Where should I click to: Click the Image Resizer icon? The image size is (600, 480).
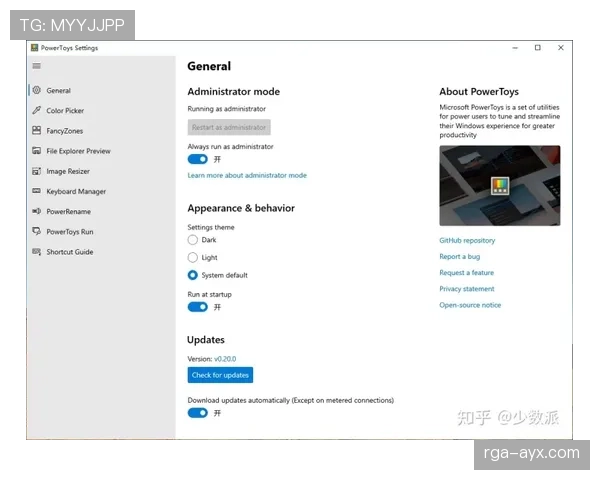coord(37,171)
